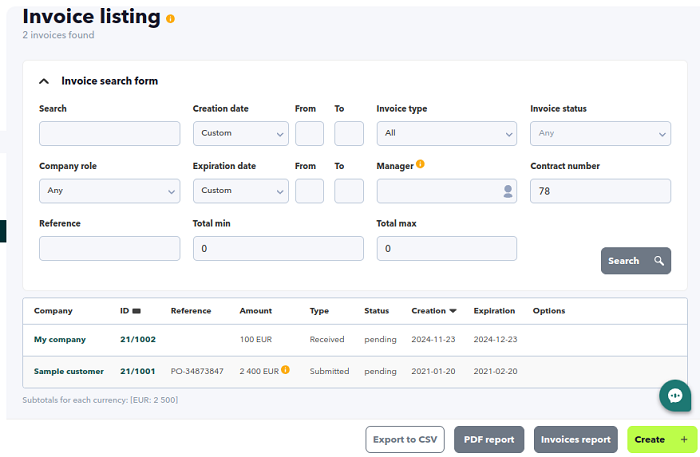The width and height of the screenshot is (700, 457).
Task: Click the Search button with magnifier
Action: 636,261
